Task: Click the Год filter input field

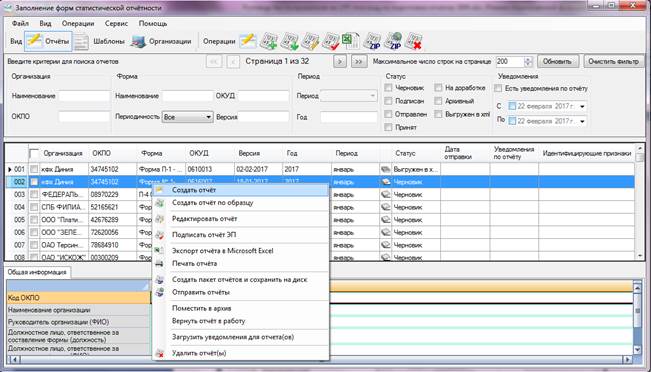Action: coord(349,117)
